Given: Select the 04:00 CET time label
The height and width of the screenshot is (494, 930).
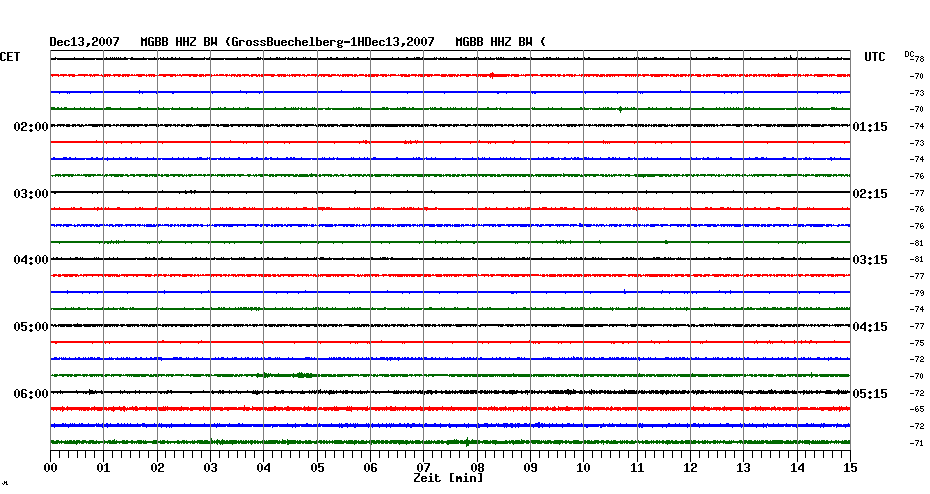Looking at the screenshot, I should pyautogui.click(x=31, y=260).
